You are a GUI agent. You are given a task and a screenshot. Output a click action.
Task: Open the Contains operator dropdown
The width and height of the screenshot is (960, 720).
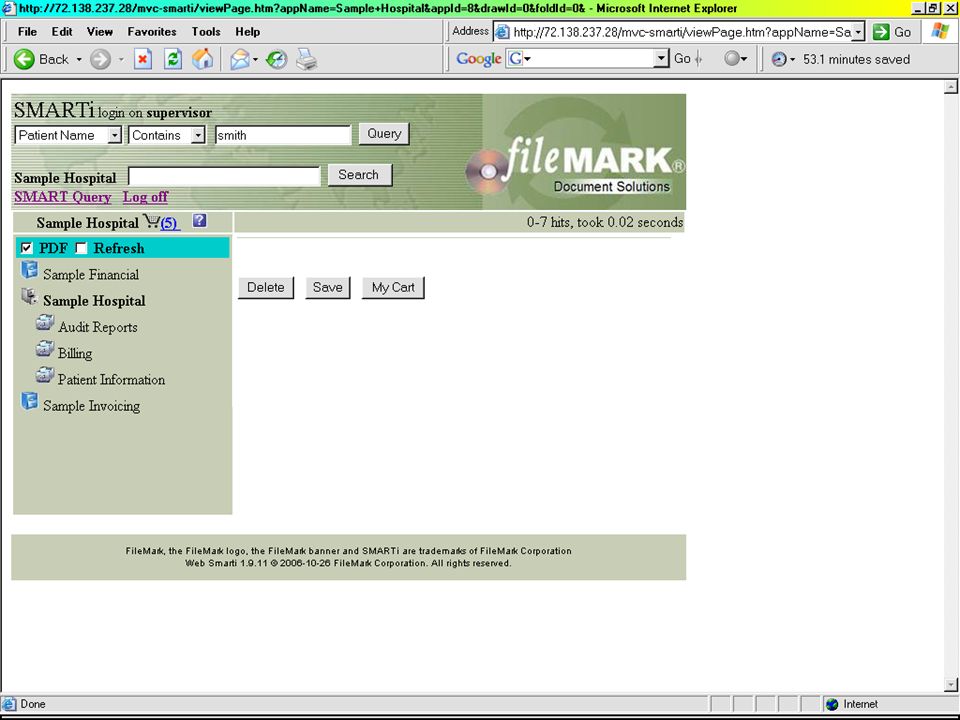point(198,135)
